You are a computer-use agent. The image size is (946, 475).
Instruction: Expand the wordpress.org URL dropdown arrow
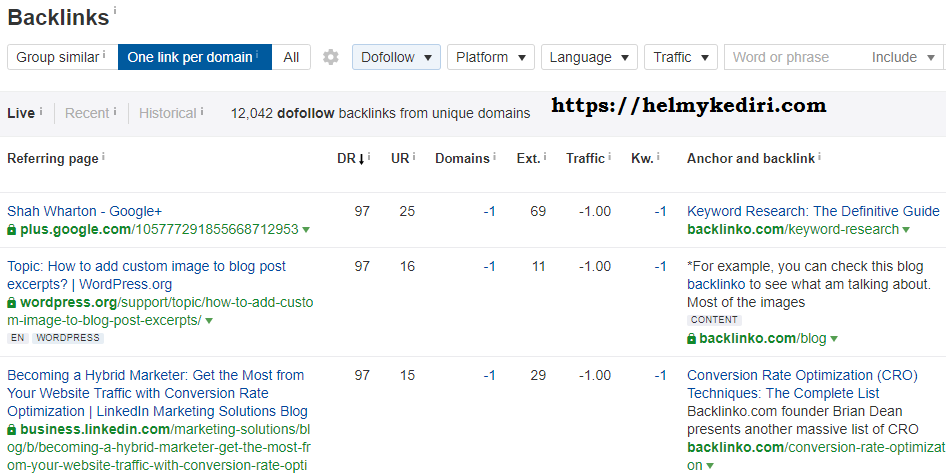pyautogui.click(x=209, y=321)
